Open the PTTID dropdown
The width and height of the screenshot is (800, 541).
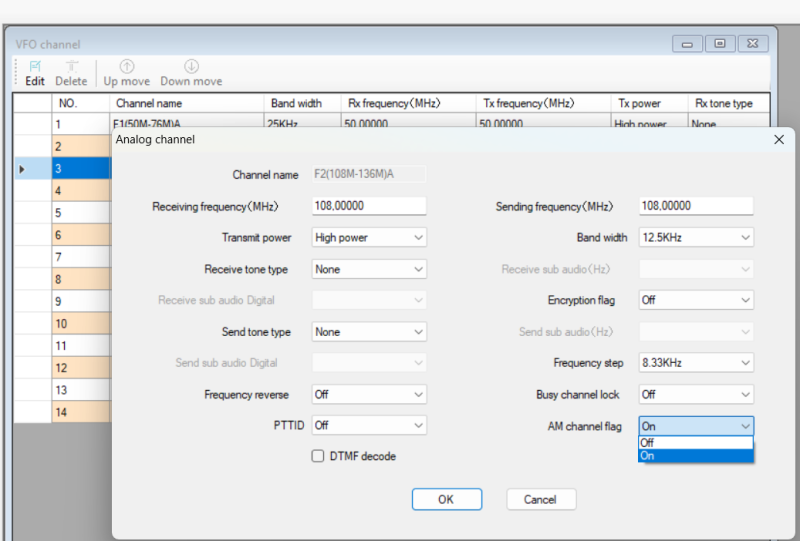coord(369,425)
